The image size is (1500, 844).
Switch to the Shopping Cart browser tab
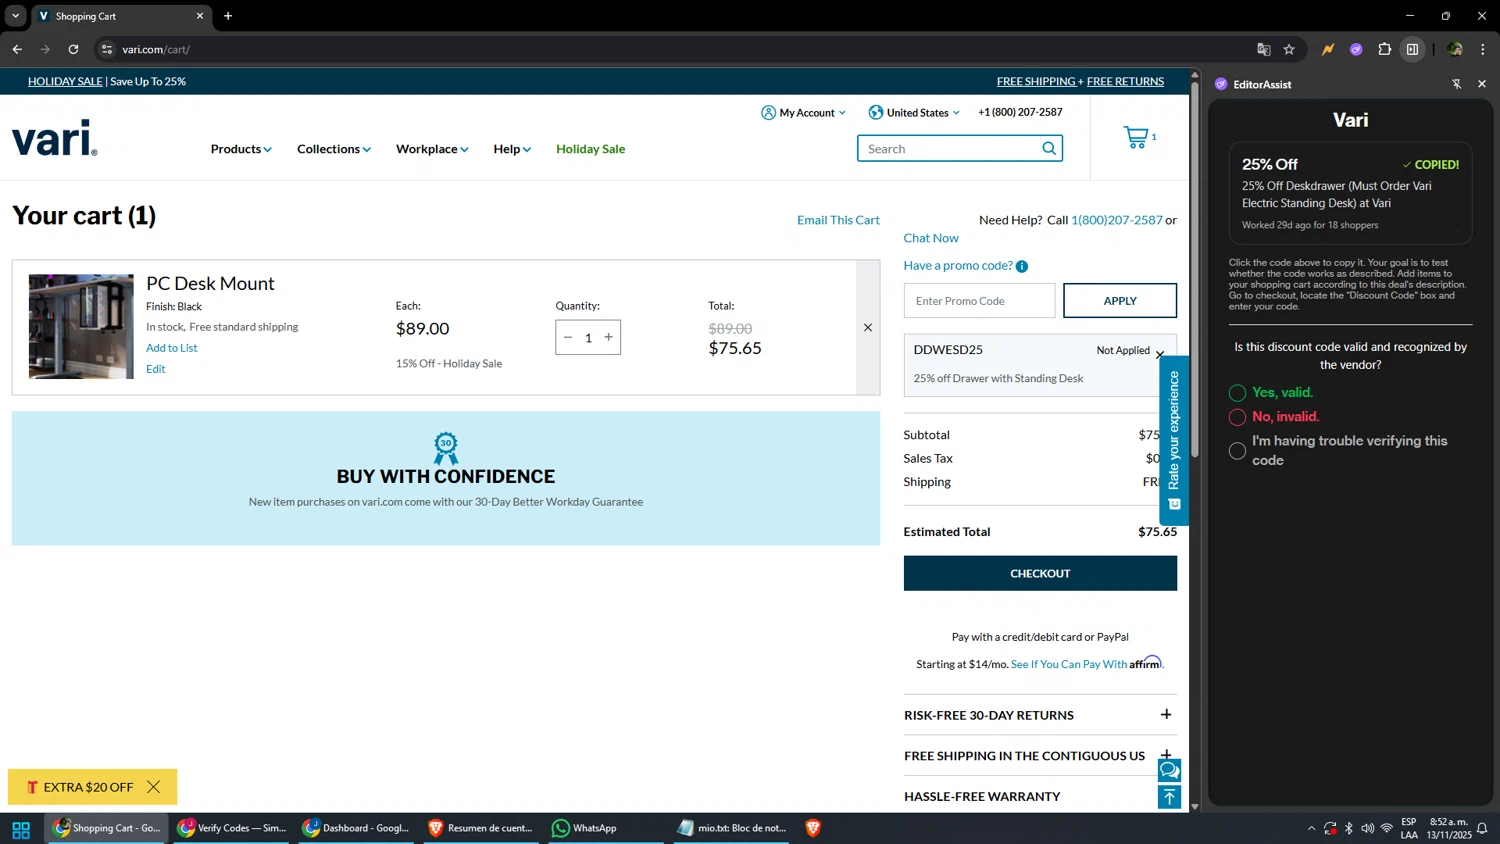click(x=120, y=16)
